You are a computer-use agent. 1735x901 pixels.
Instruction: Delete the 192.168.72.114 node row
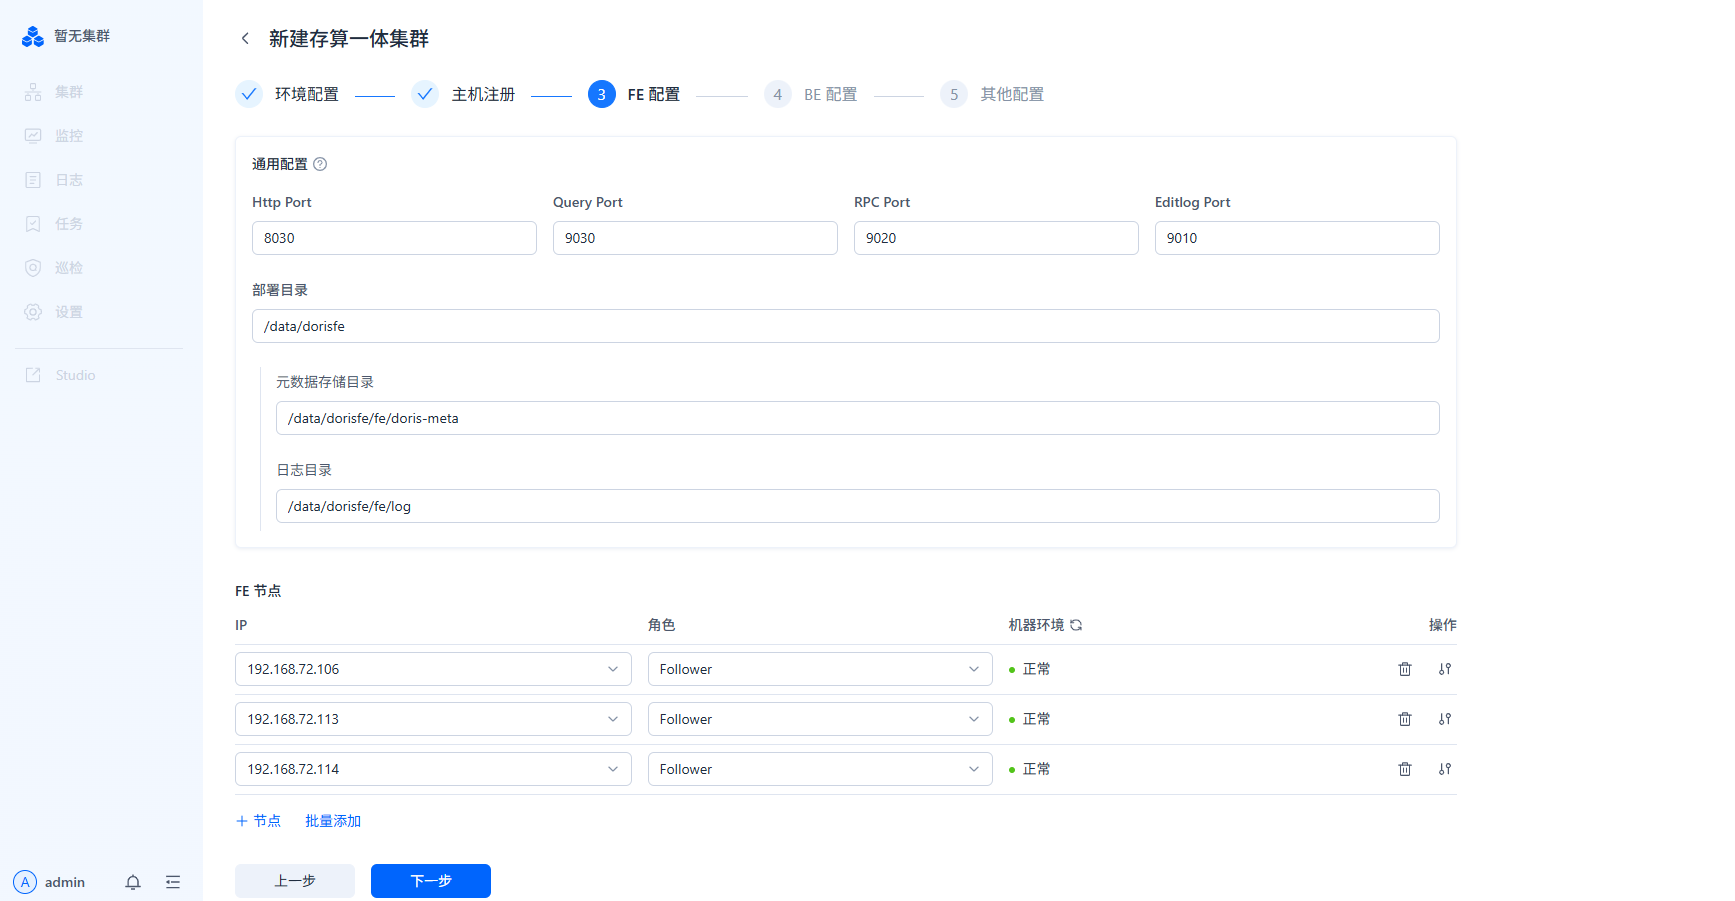point(1404,769)
